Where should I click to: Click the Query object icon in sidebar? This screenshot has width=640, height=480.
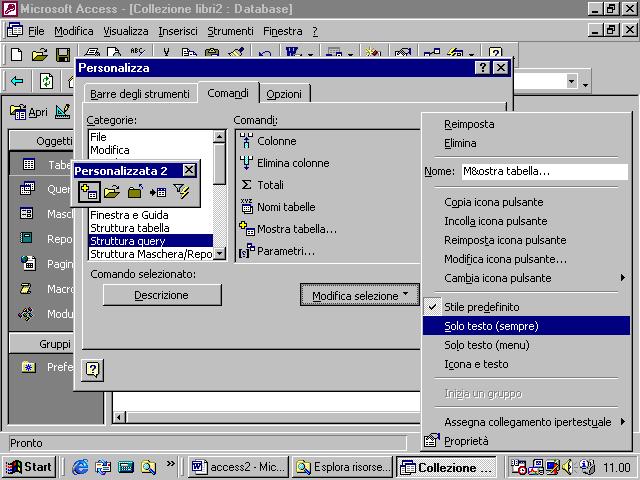coord(28,189)
